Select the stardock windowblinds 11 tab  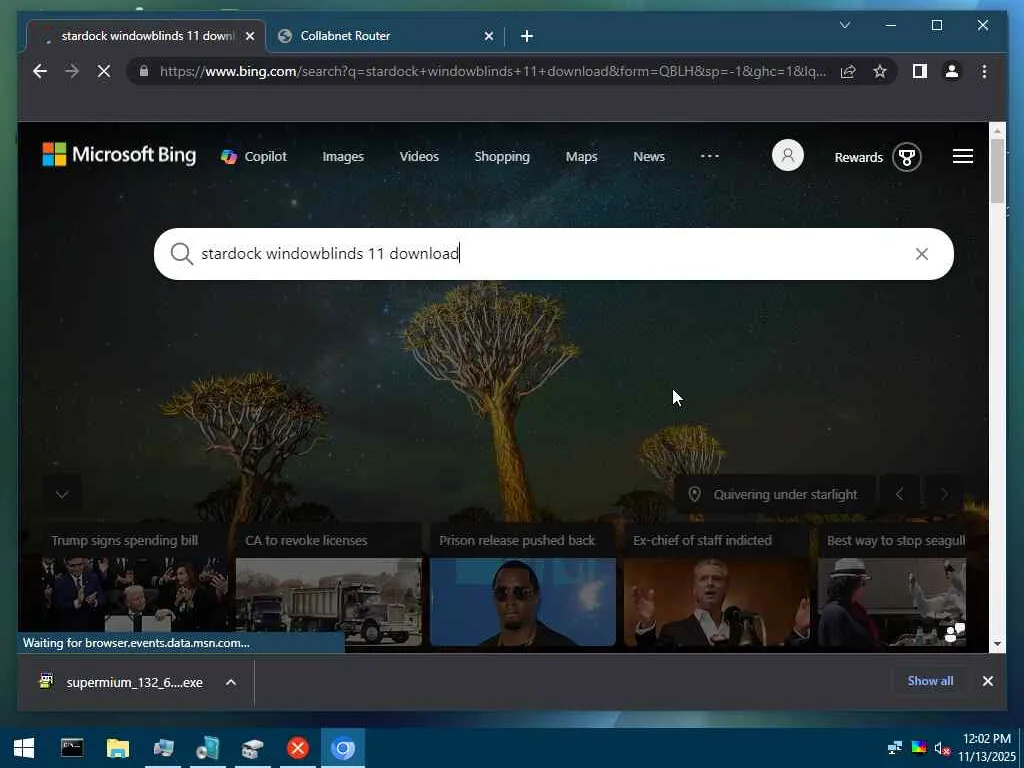(145, 36)
